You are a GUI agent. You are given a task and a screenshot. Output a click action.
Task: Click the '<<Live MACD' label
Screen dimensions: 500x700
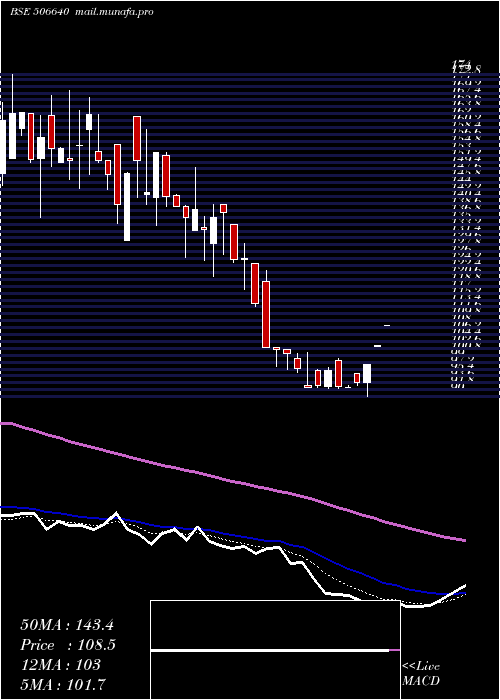tap(421, 673)
